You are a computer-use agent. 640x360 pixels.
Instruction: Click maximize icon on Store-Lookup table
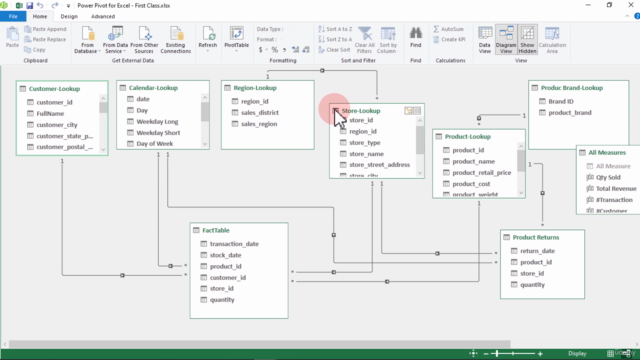pyautogui.click(x=417, y=111)
